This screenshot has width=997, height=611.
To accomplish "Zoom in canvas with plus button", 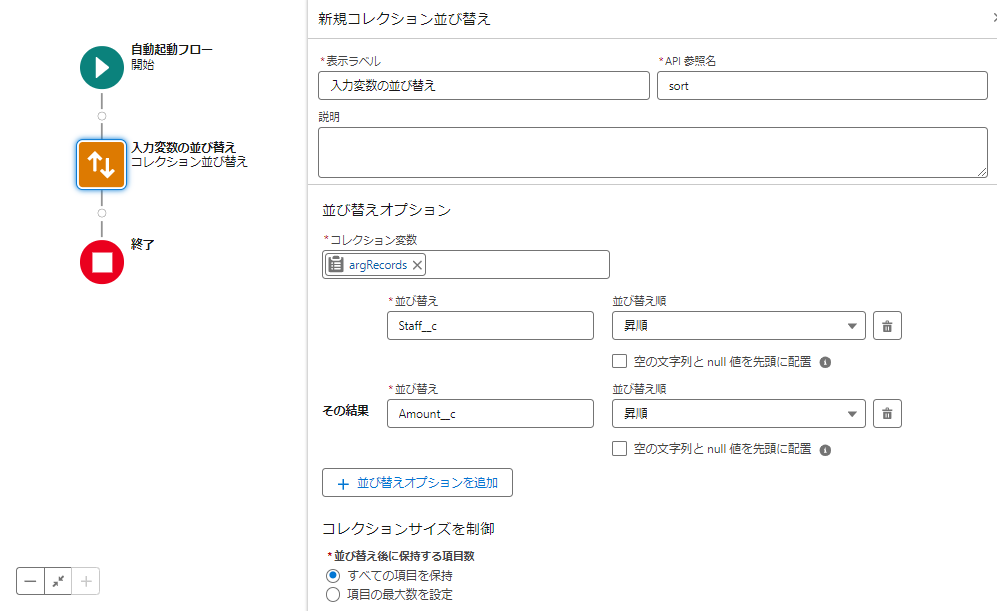I will click(86, 581).
